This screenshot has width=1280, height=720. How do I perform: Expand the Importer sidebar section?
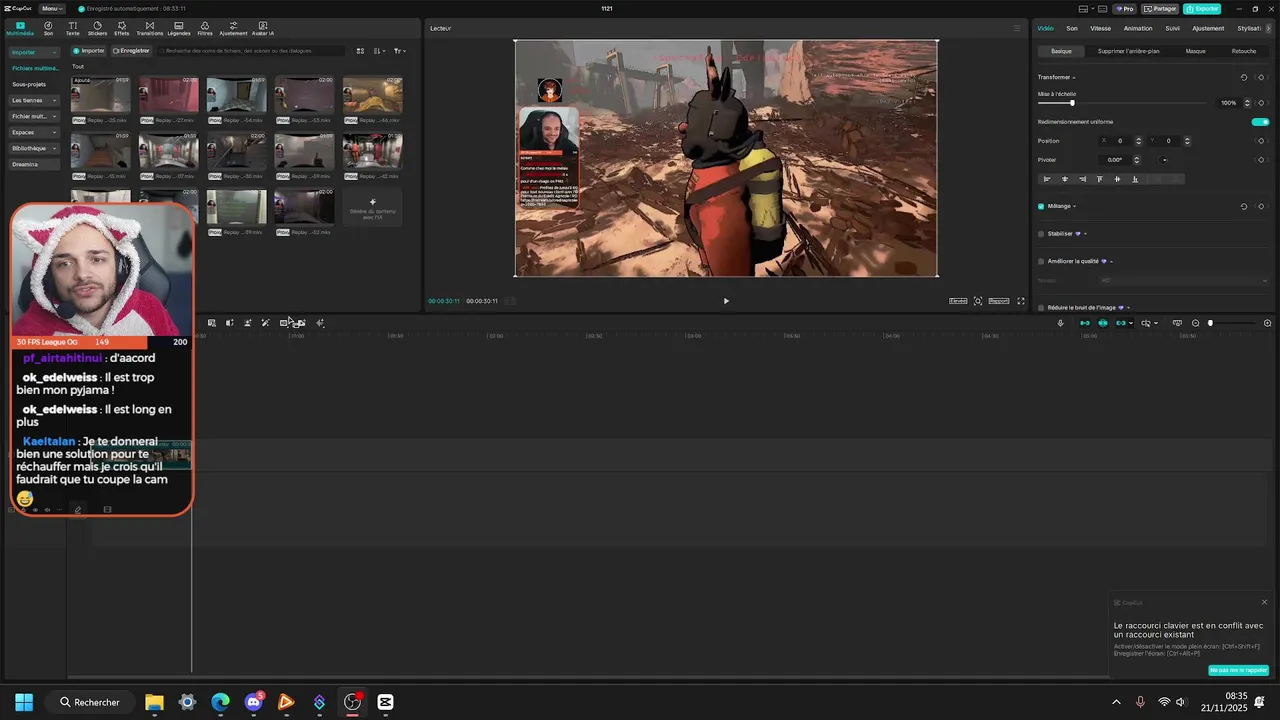(x=35, y=52)
